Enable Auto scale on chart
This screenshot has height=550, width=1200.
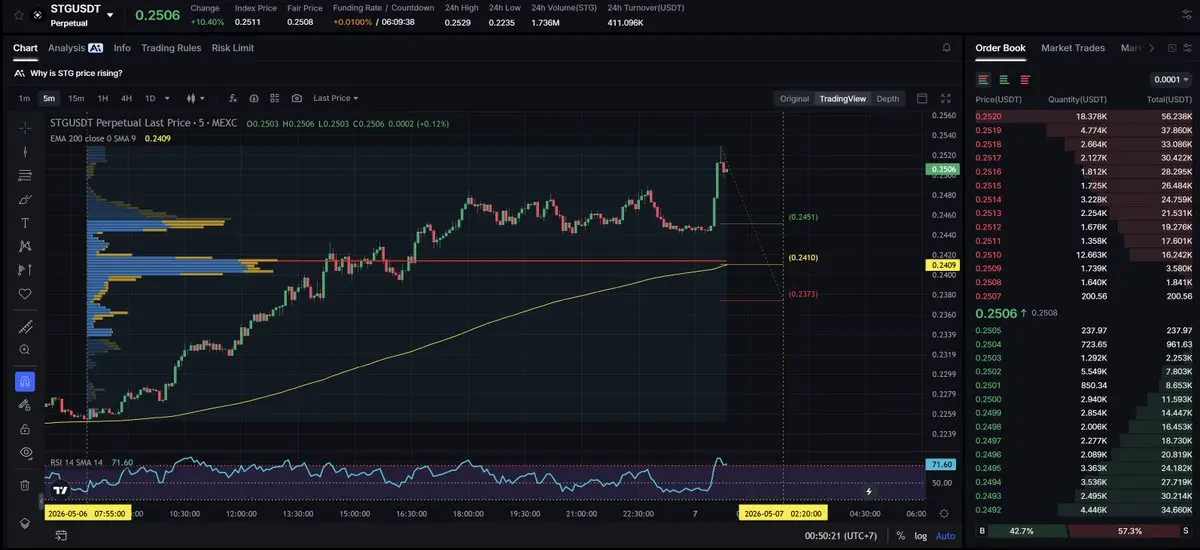pyautogui.click(x=945, y=535)
